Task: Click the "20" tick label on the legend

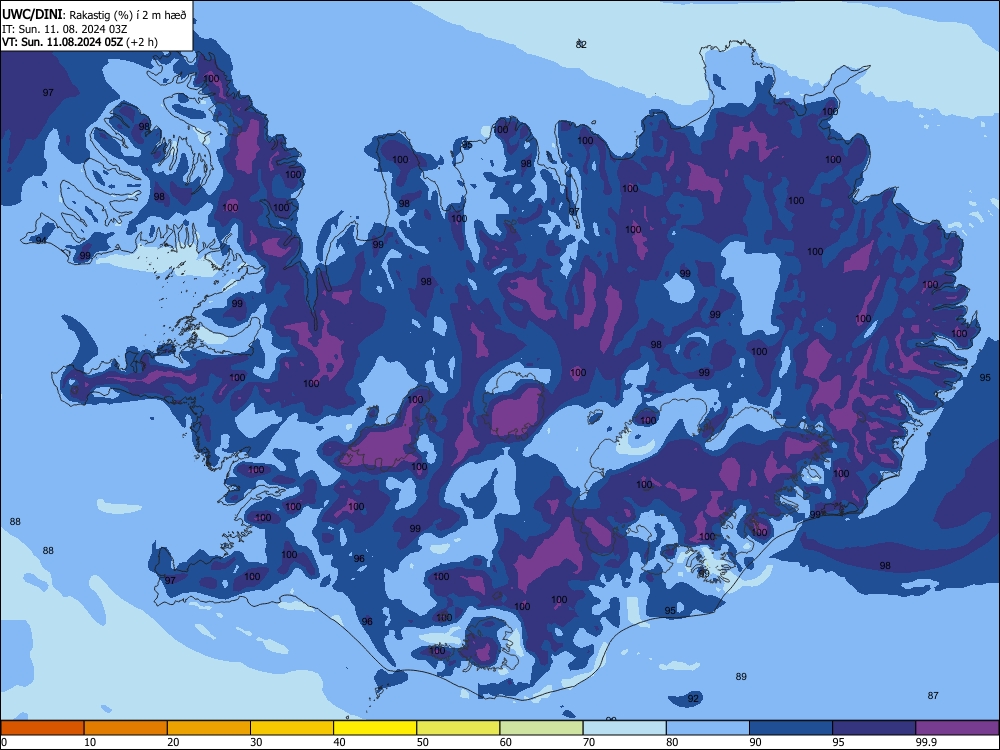Action: [x=173, y=742]
